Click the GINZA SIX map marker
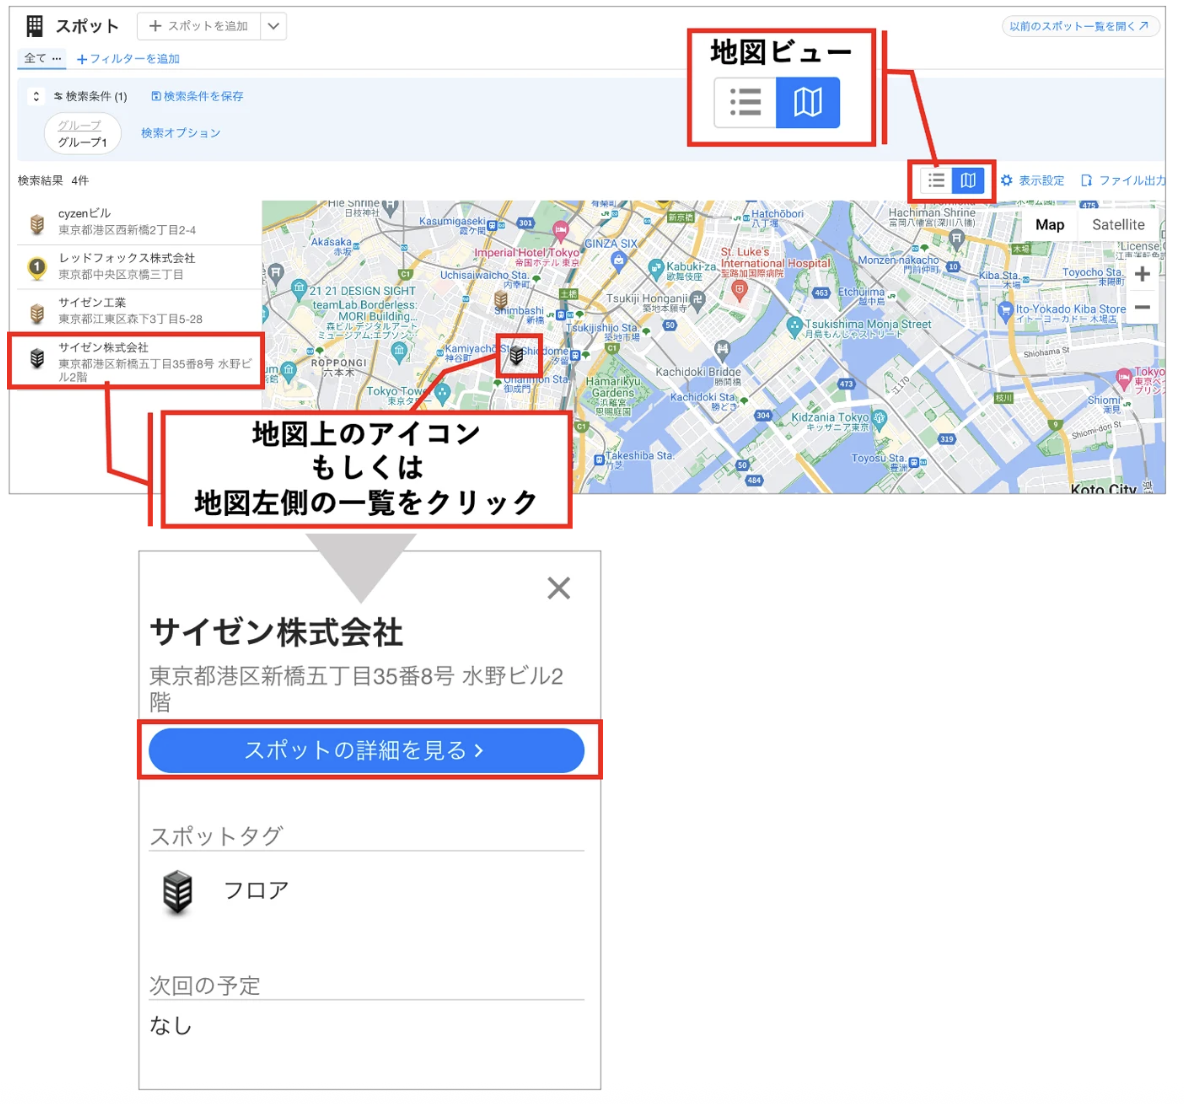The height and width of the screenshot is (1104, 1184). (x=619, y=261)
